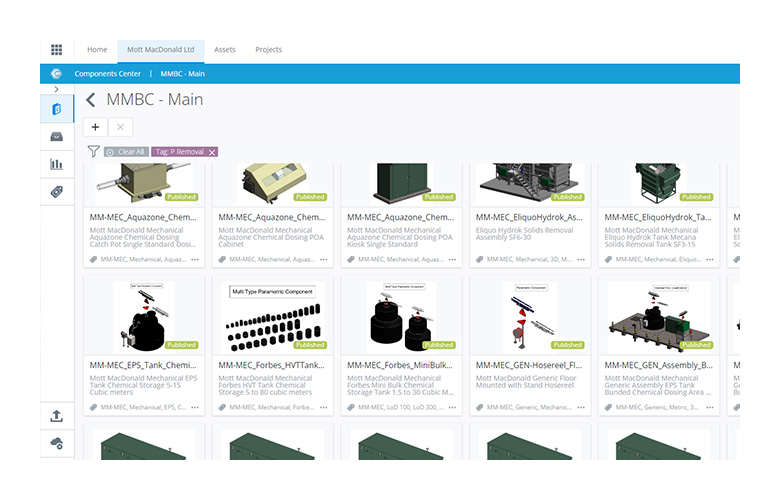Viewport: 780px width, 500px height.
Task: Open the Home tab
Action: coord(97,50)
